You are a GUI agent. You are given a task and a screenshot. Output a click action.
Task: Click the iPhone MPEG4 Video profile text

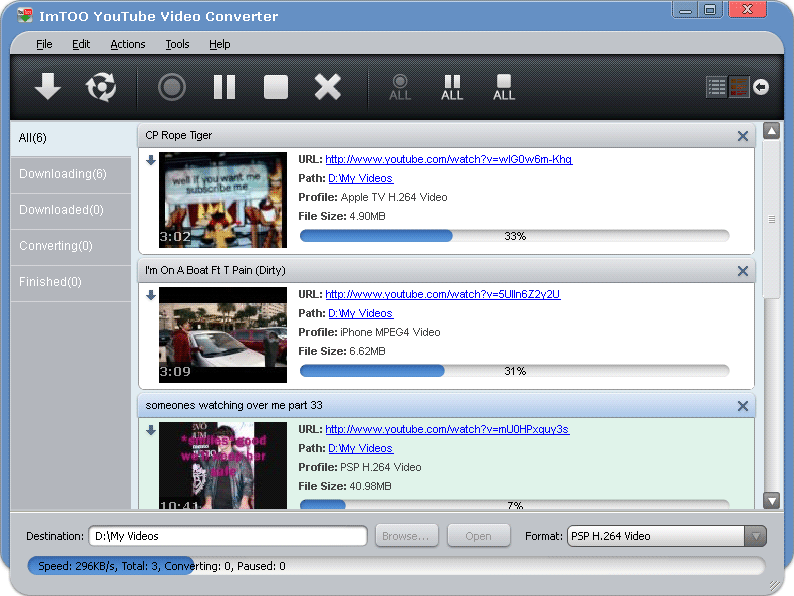[390, 332]
